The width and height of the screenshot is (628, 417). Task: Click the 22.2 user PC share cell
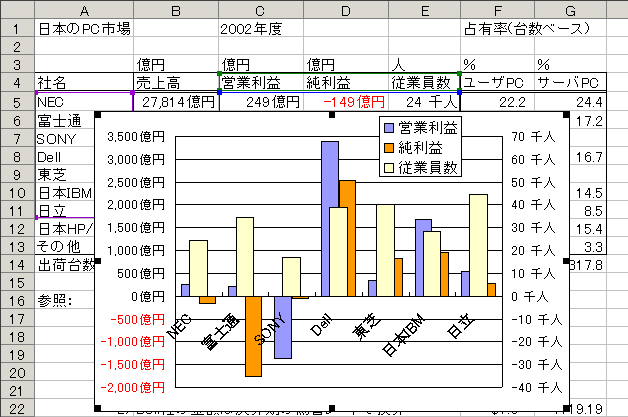click(497, 102)
